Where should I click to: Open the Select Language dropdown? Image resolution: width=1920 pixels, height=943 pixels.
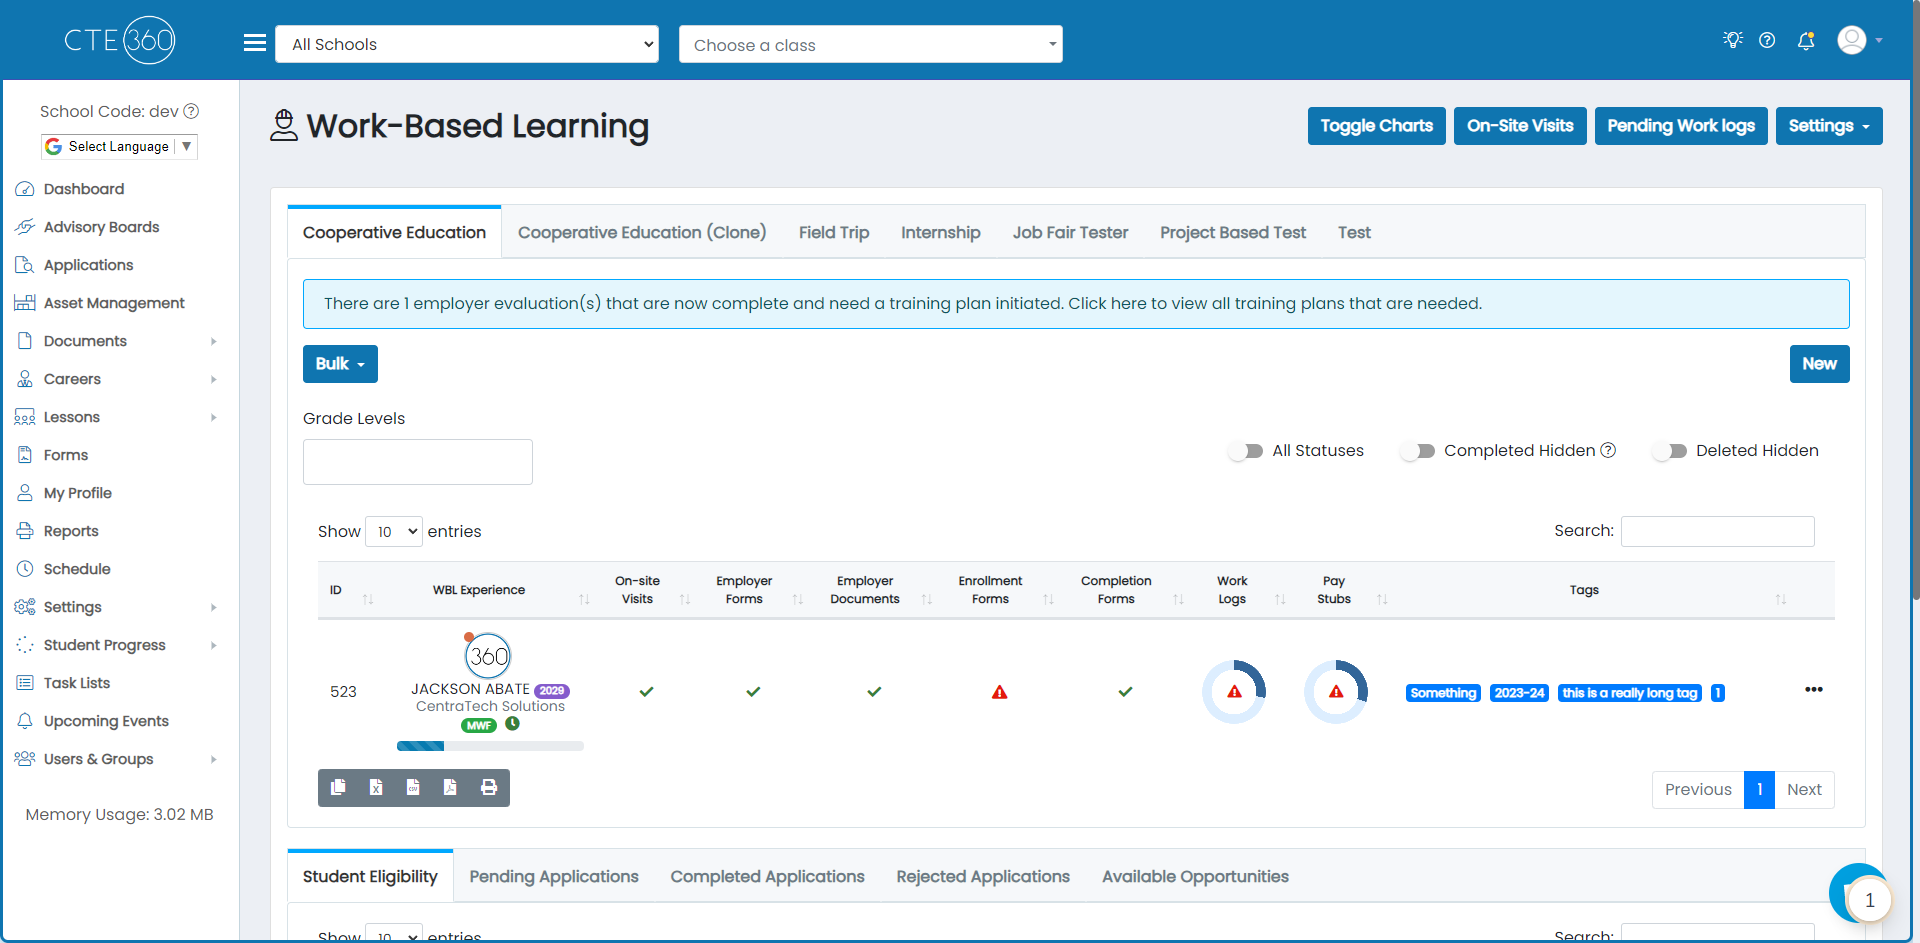coord(119,146)
